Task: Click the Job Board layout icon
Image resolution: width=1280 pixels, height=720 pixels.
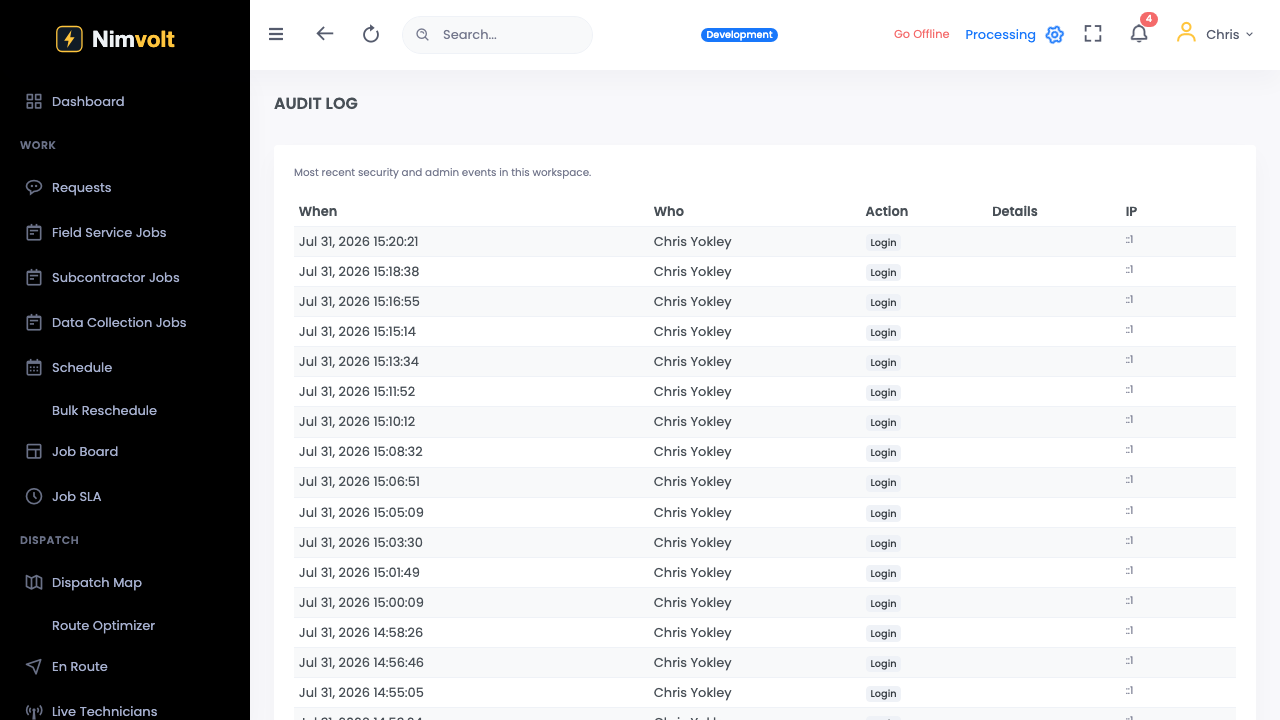Action: click(x=34, y=451)
